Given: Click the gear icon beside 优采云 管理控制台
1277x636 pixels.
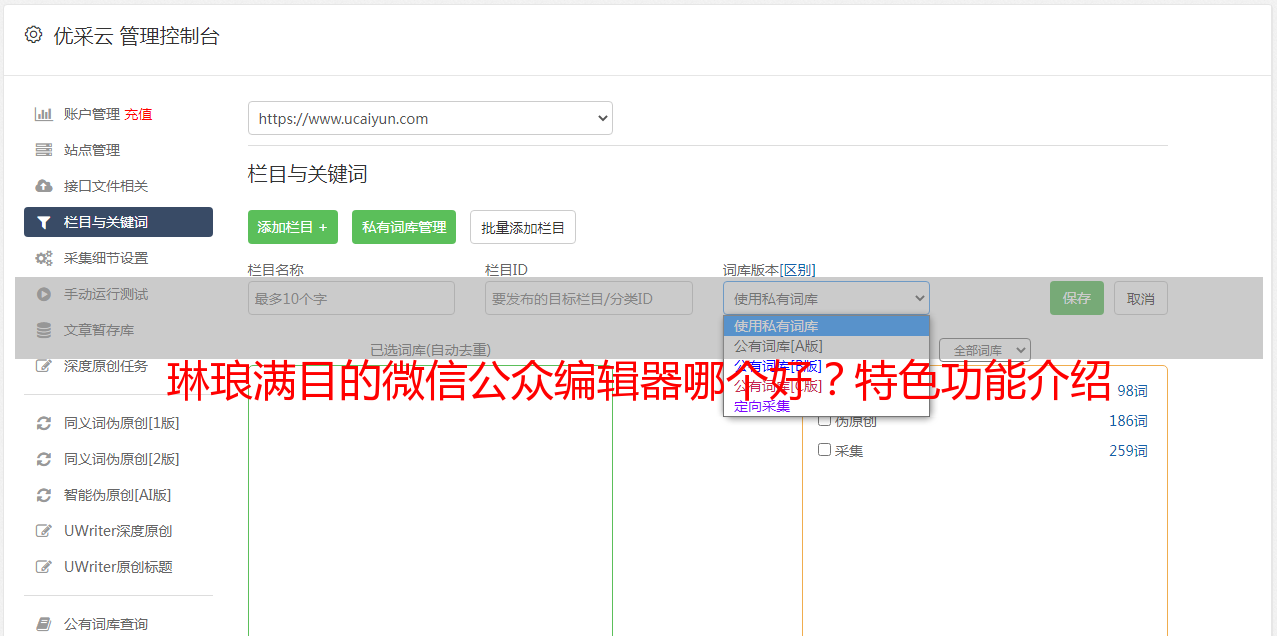Looking at the screenshot, I should click(x=33, y=35).
